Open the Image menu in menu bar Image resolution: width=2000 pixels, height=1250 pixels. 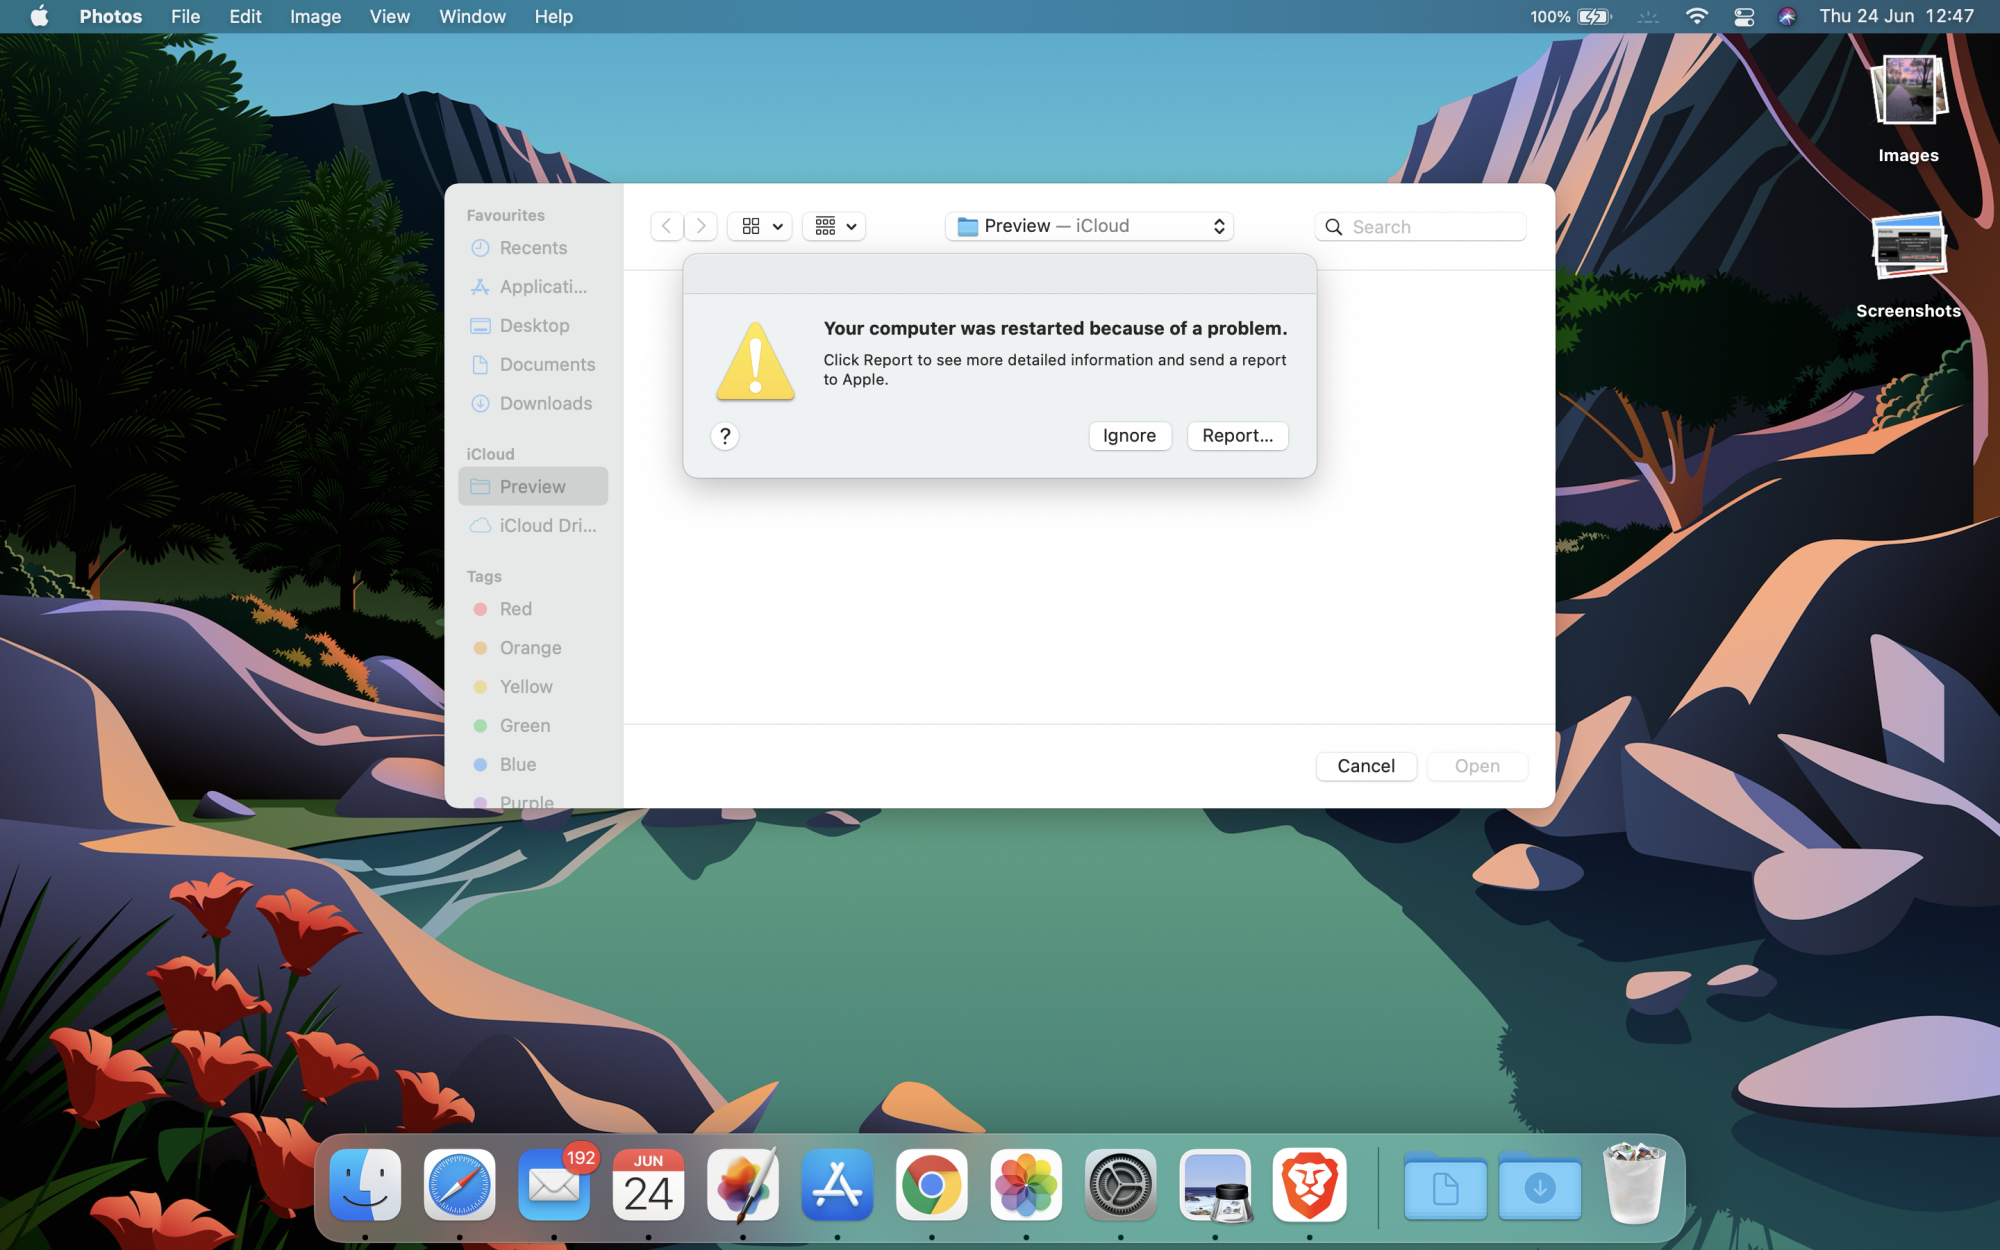point(315,16)
